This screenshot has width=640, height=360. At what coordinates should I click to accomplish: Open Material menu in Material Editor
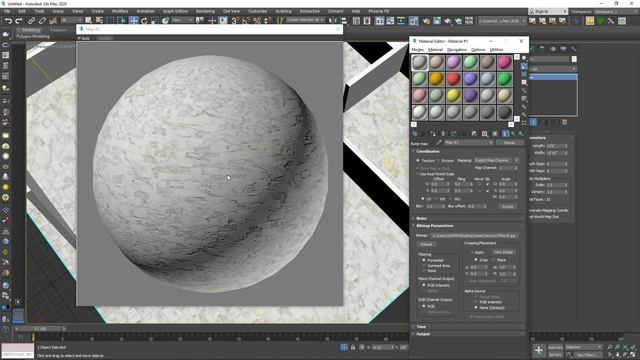point(435,49)
